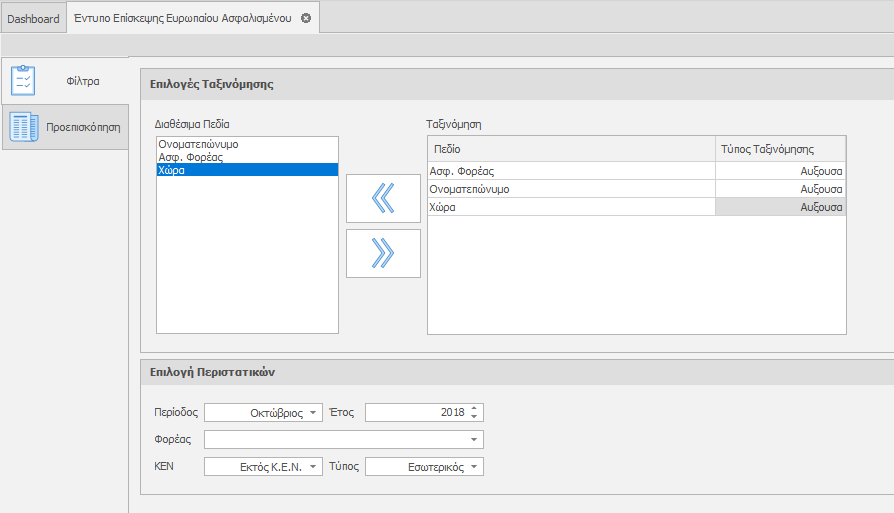Click the Προεπισκόπηση document icon
The height and width of the screenshot is (513, 894).
(x=24, y=127)
